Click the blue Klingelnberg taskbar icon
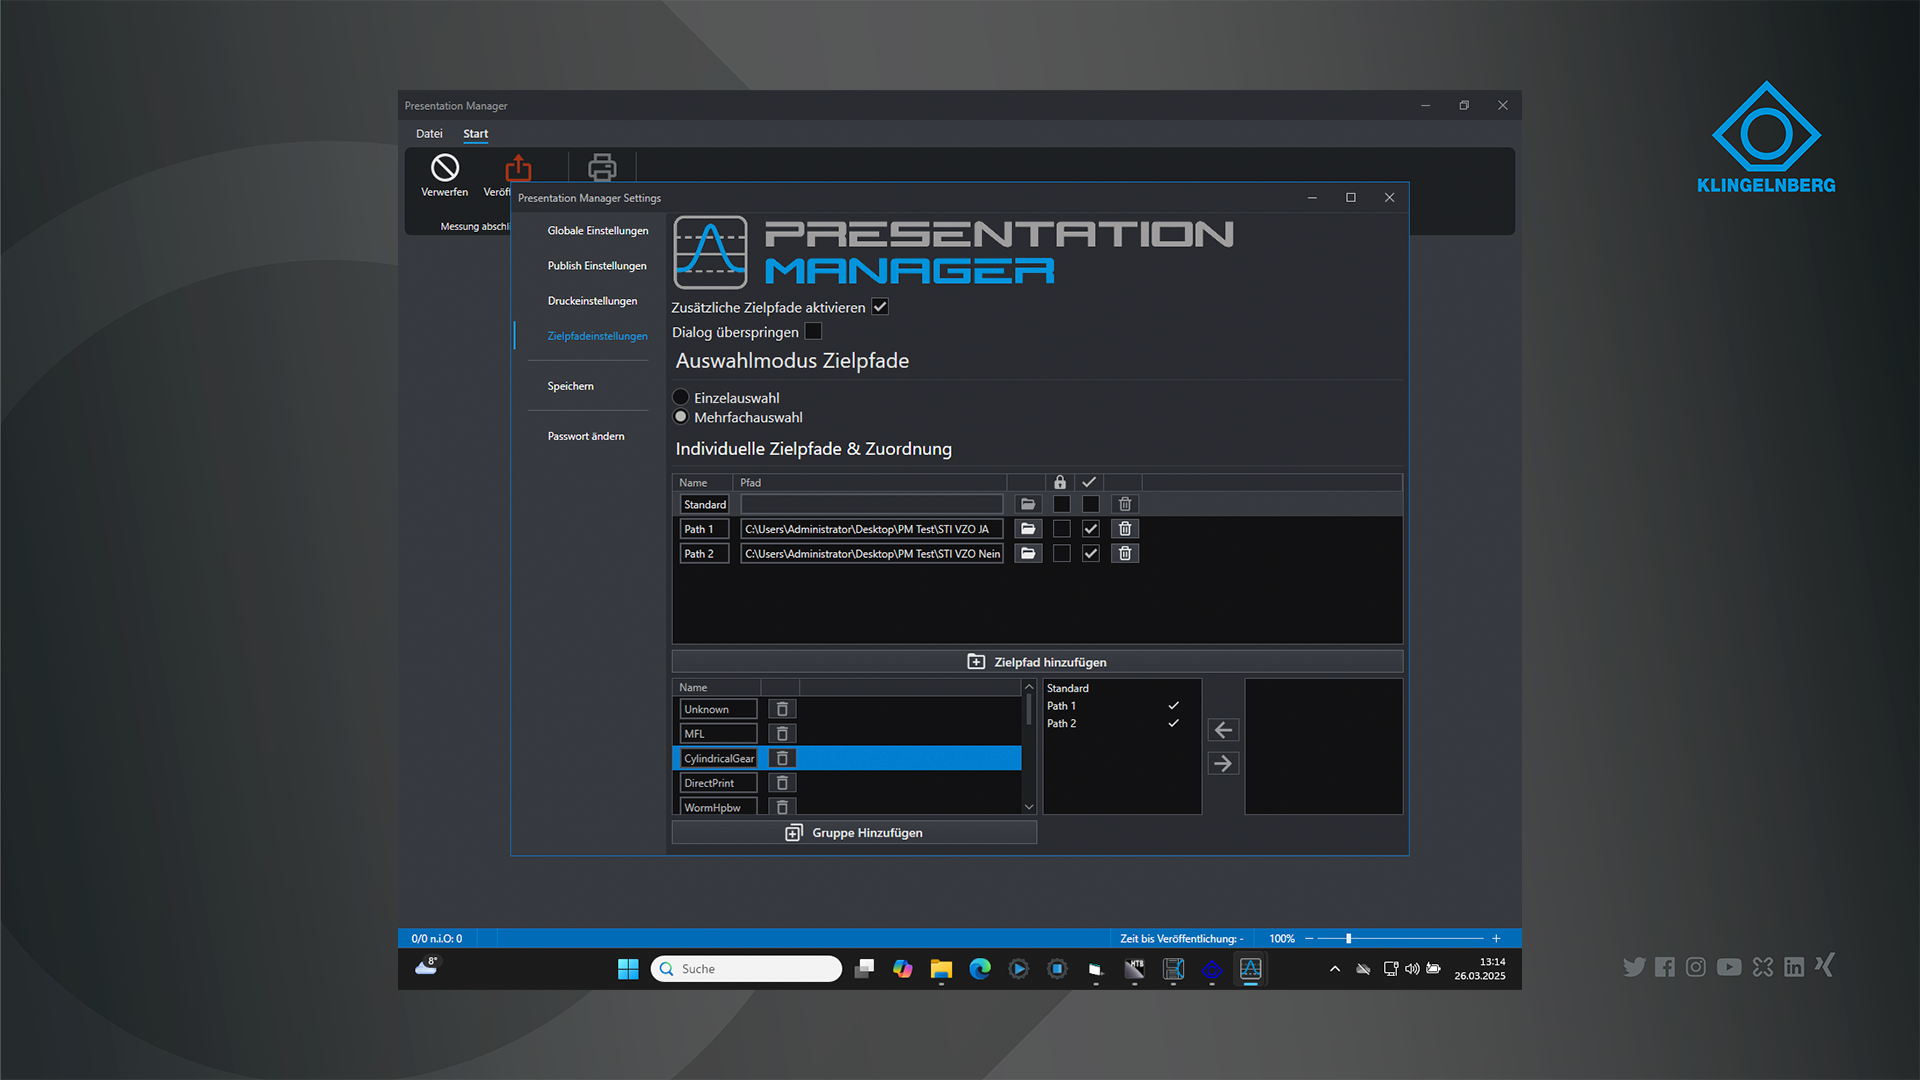The image size is (1920, 1080). [1212, 969]
